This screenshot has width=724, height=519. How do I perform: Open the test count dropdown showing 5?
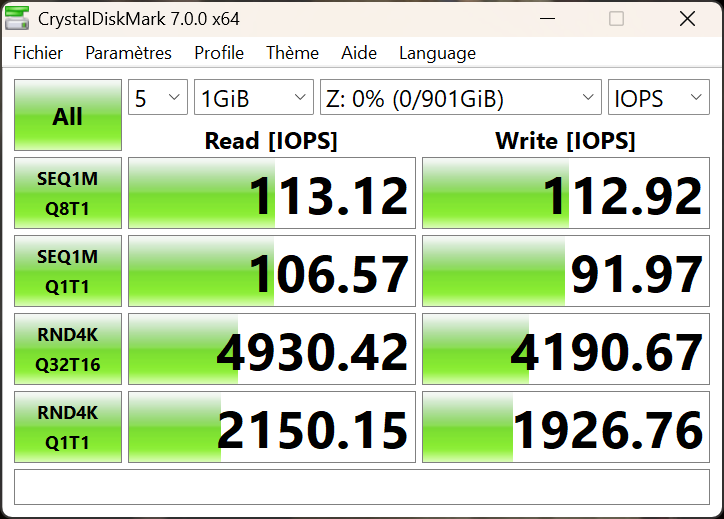[x=158, y=98]
